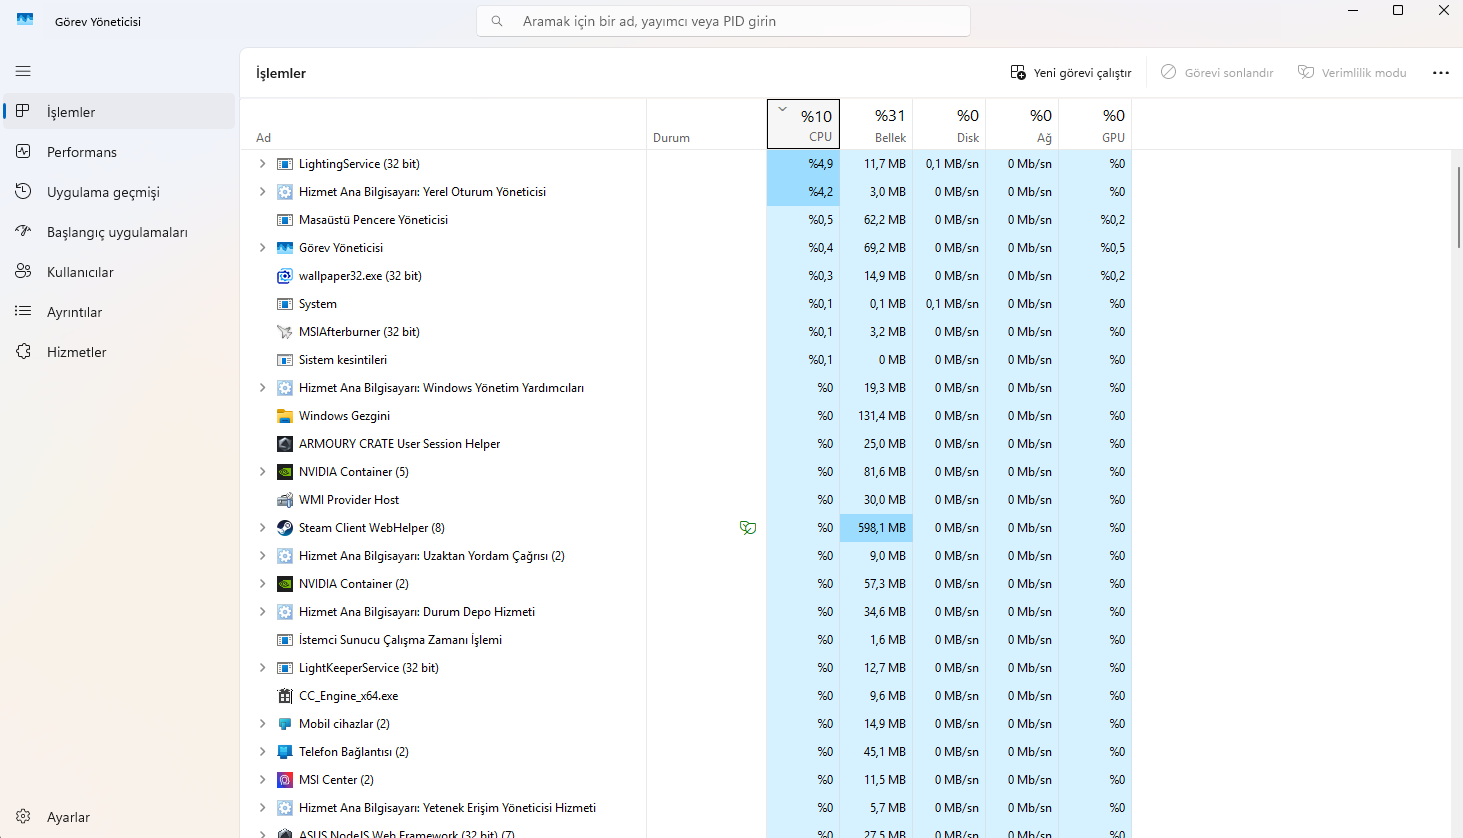Screen dimensions: 1463x838
Task: Click the Telefon Bağlantısı process icon
Action: (x=285, y=752)
